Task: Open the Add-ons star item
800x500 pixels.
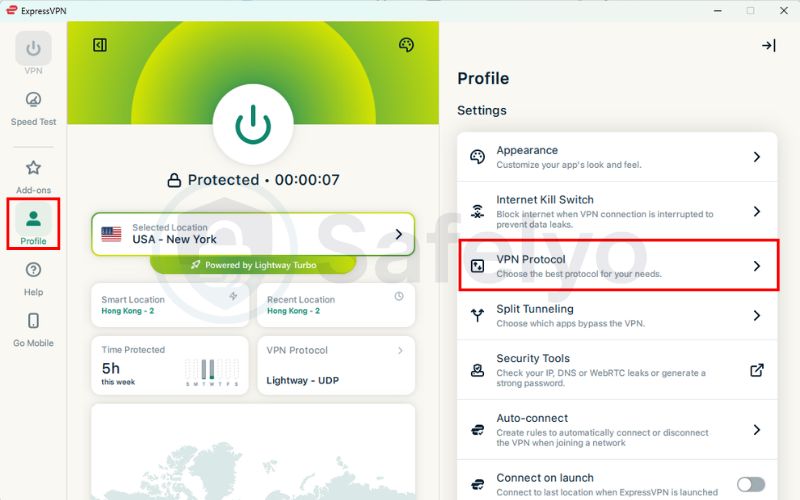Action: click(33, 177)
